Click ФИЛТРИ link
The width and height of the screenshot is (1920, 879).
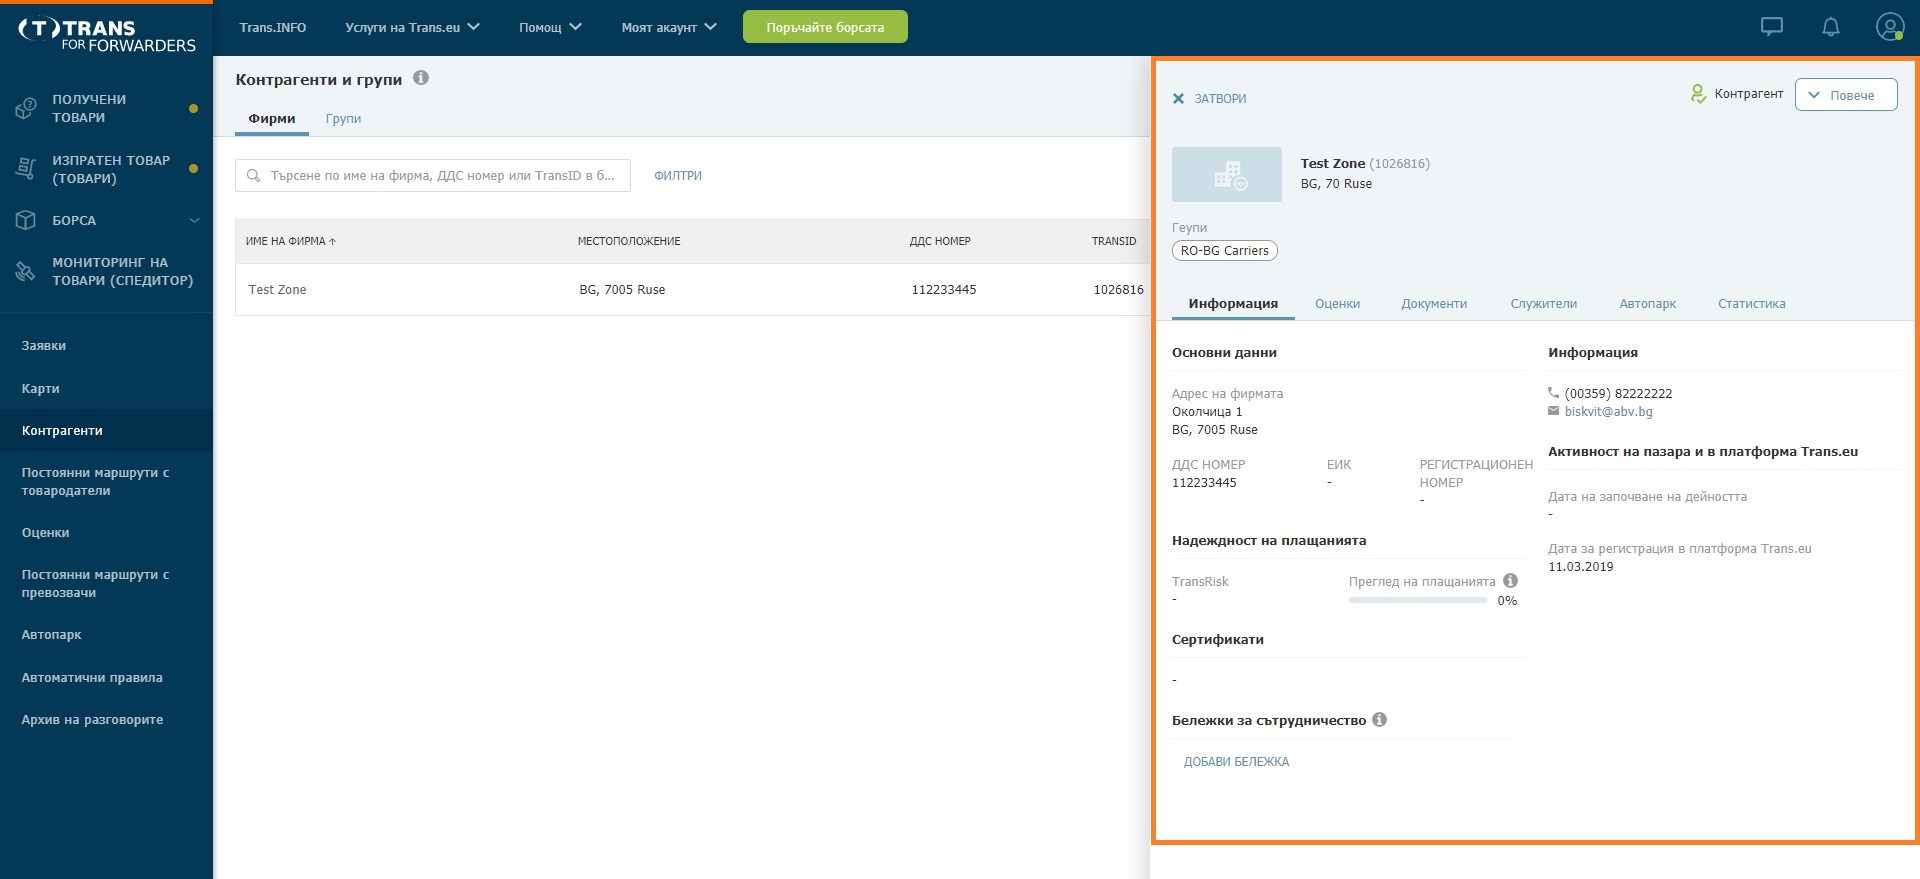coord(678,175)
